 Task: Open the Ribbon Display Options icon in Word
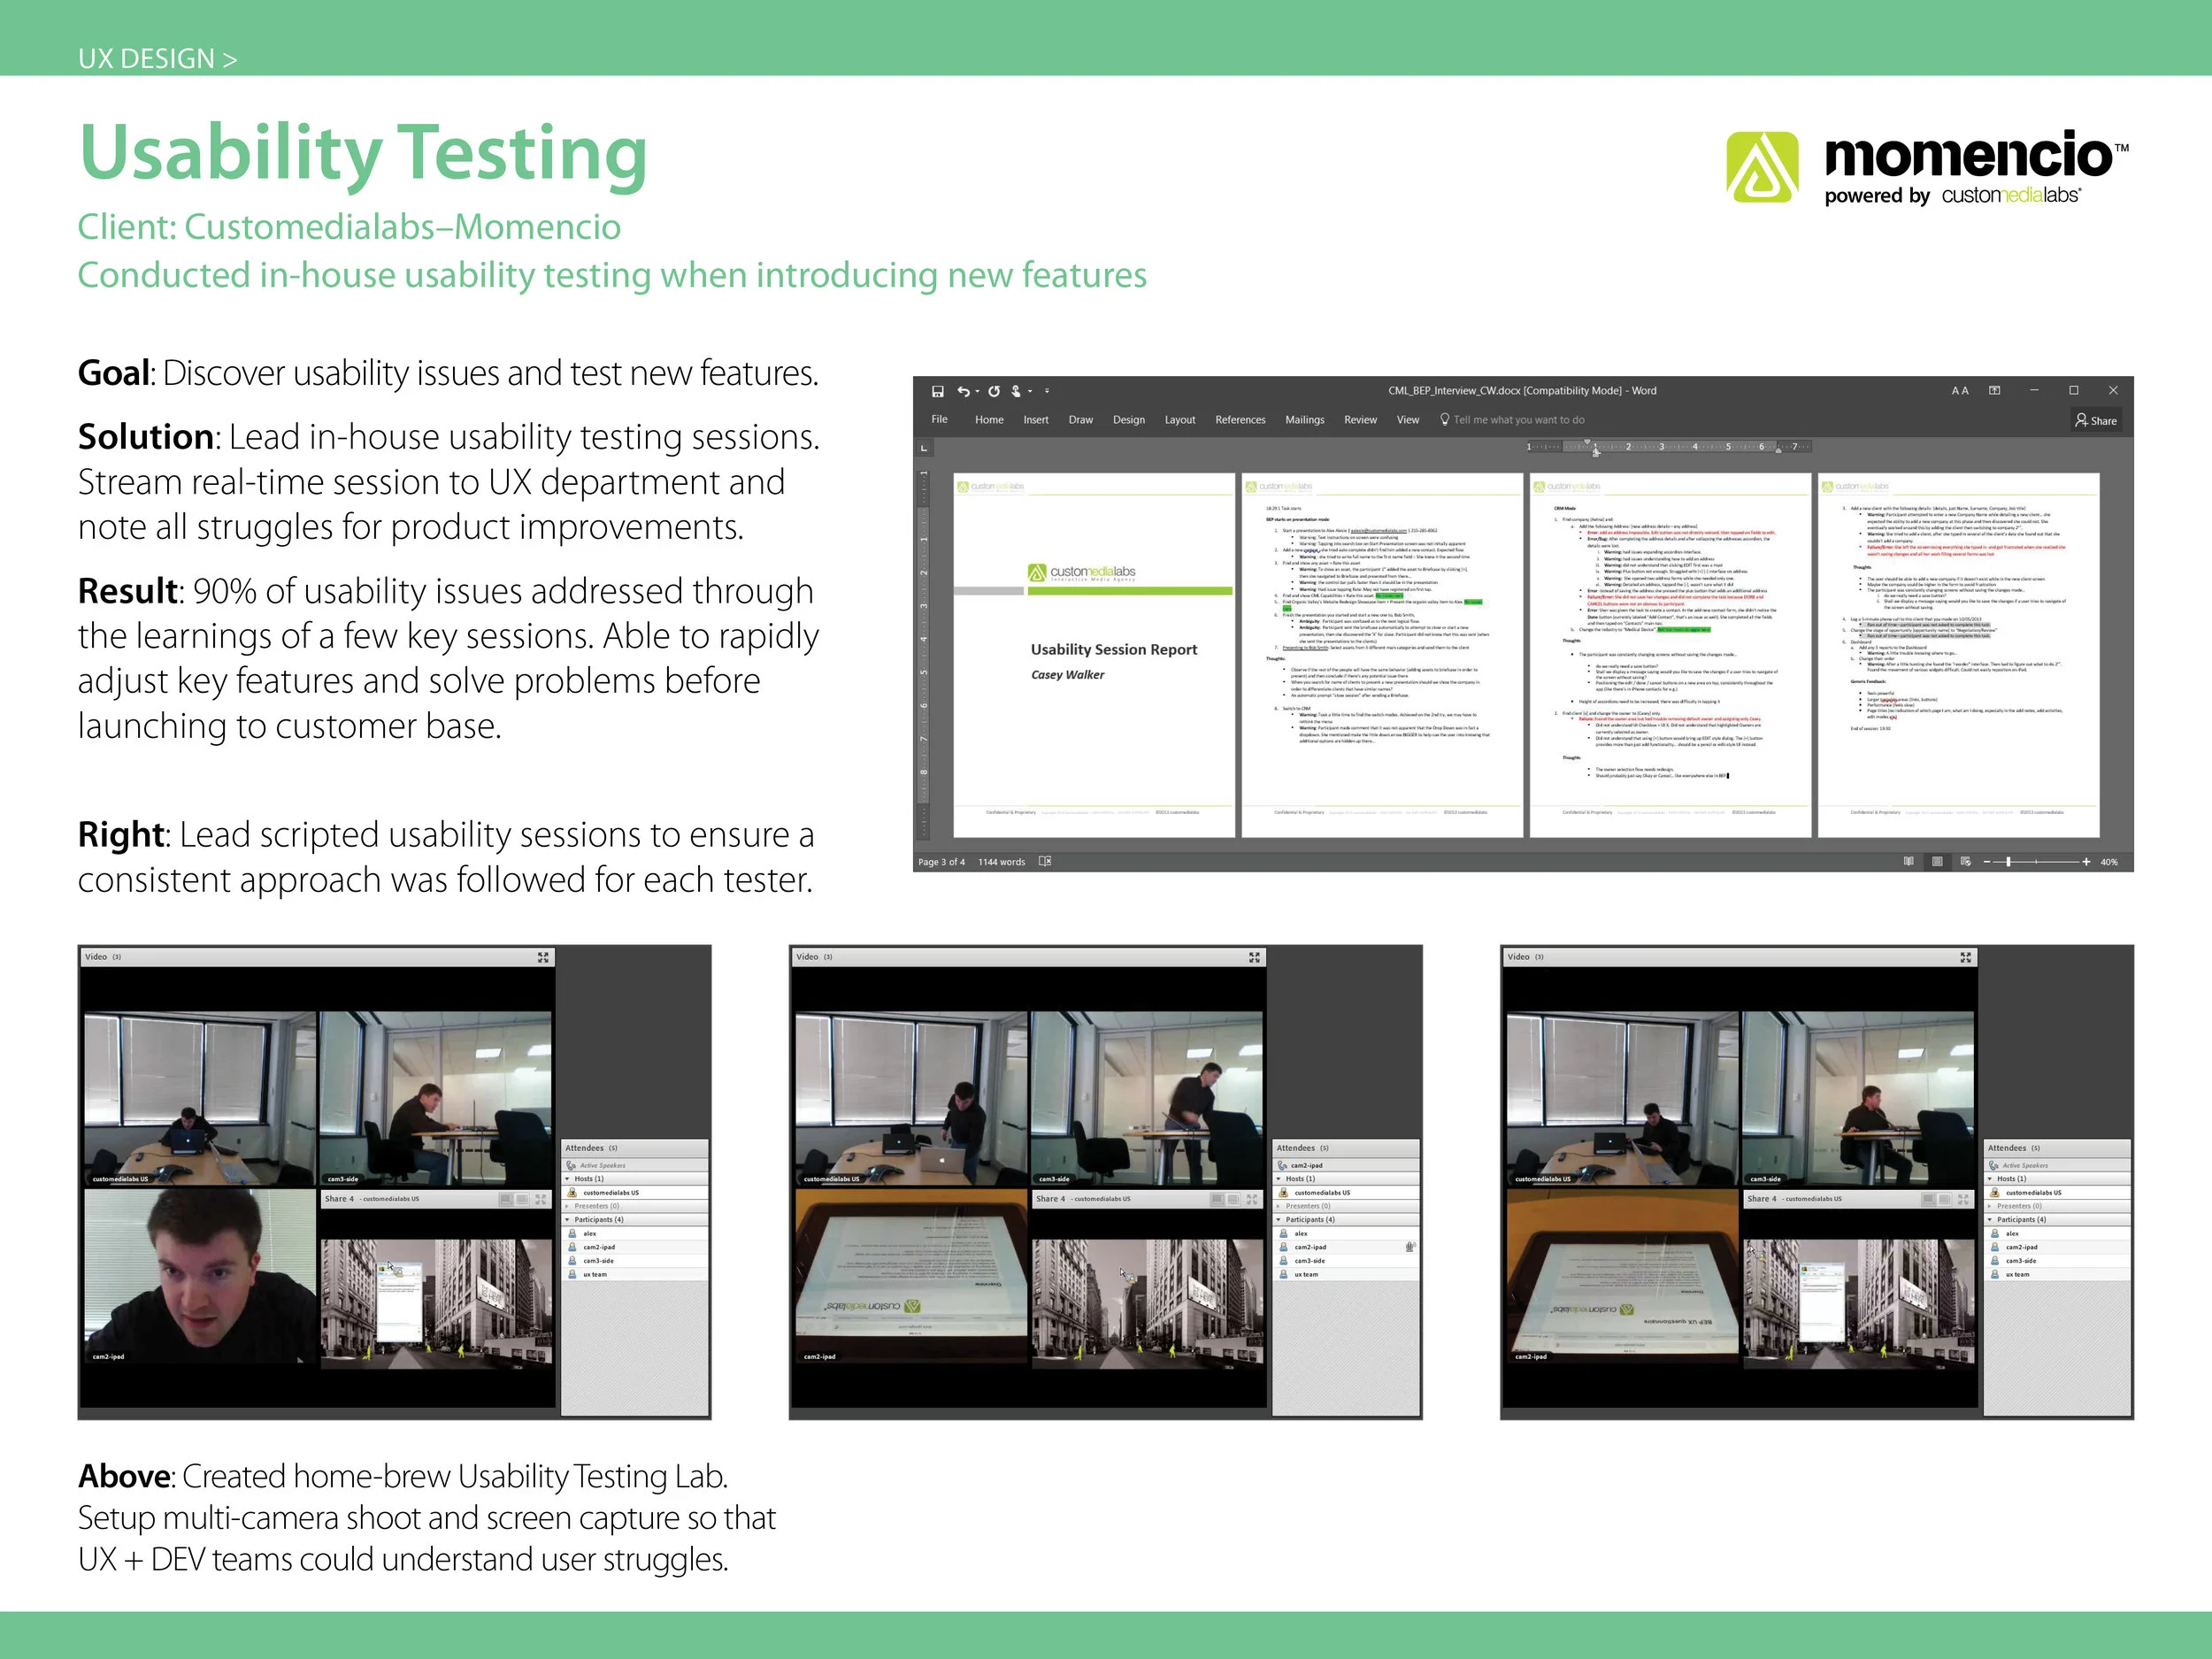(1994, 391)
